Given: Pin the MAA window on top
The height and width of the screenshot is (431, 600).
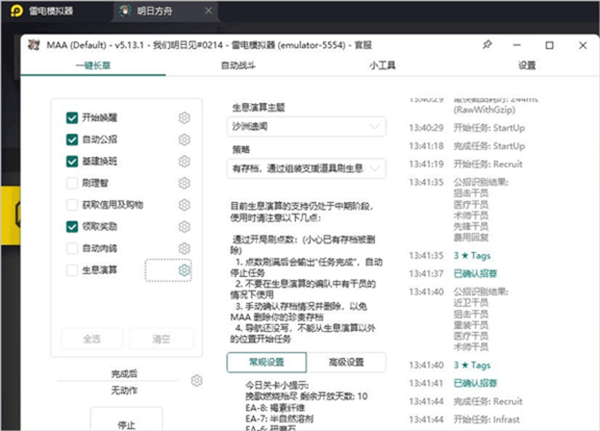Looking at the screenshot, I should (x=487, y=45).
